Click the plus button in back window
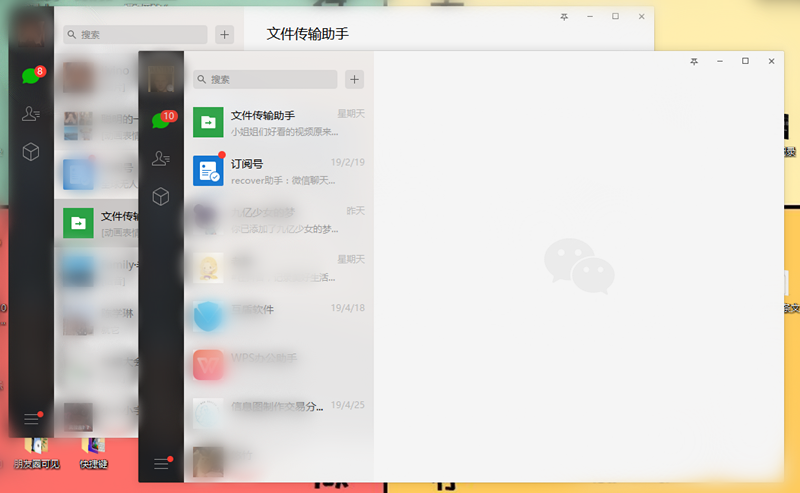 [224, 34]
